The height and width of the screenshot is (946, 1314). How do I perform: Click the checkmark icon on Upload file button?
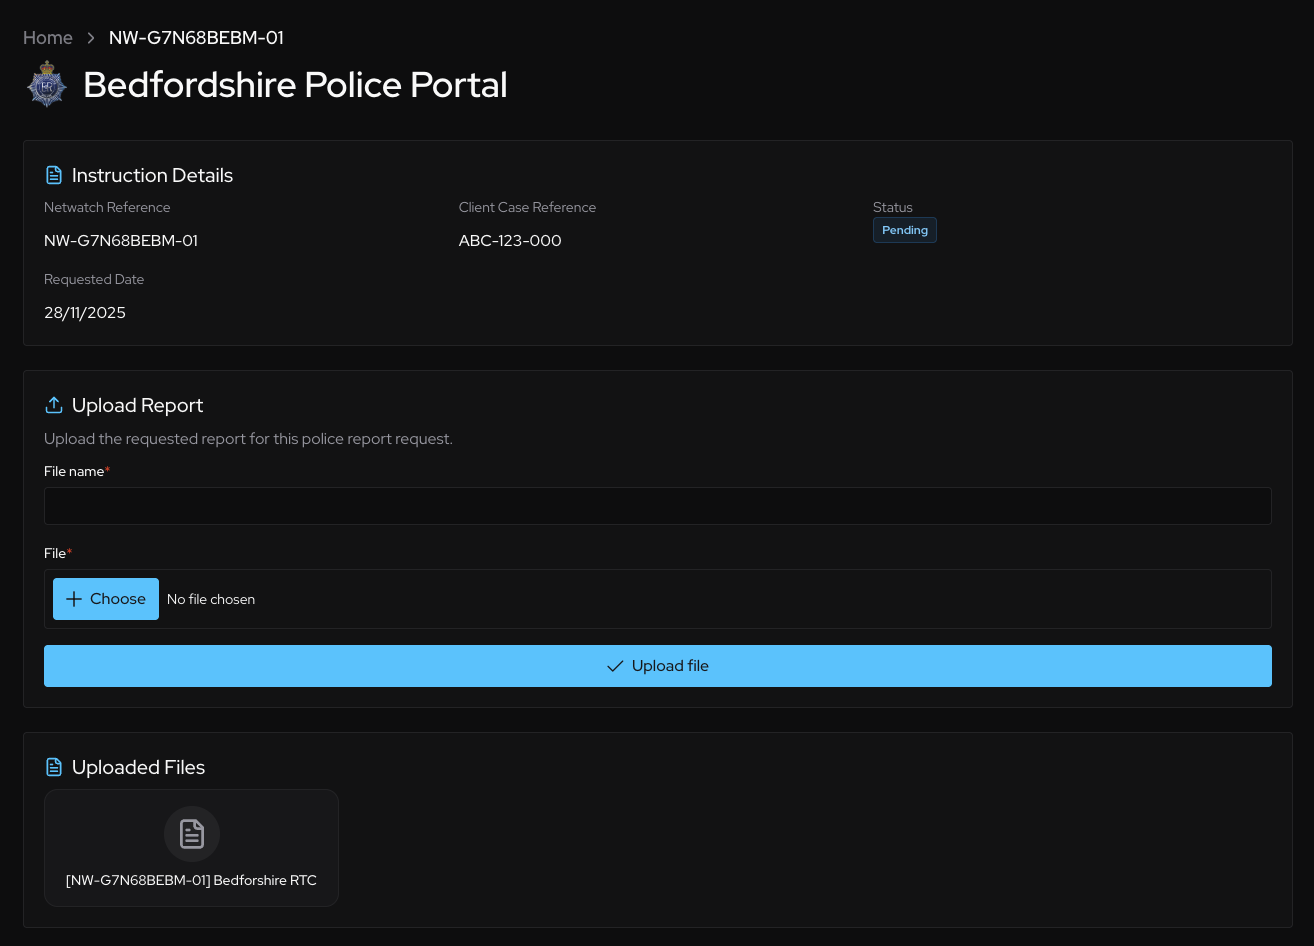615,665
